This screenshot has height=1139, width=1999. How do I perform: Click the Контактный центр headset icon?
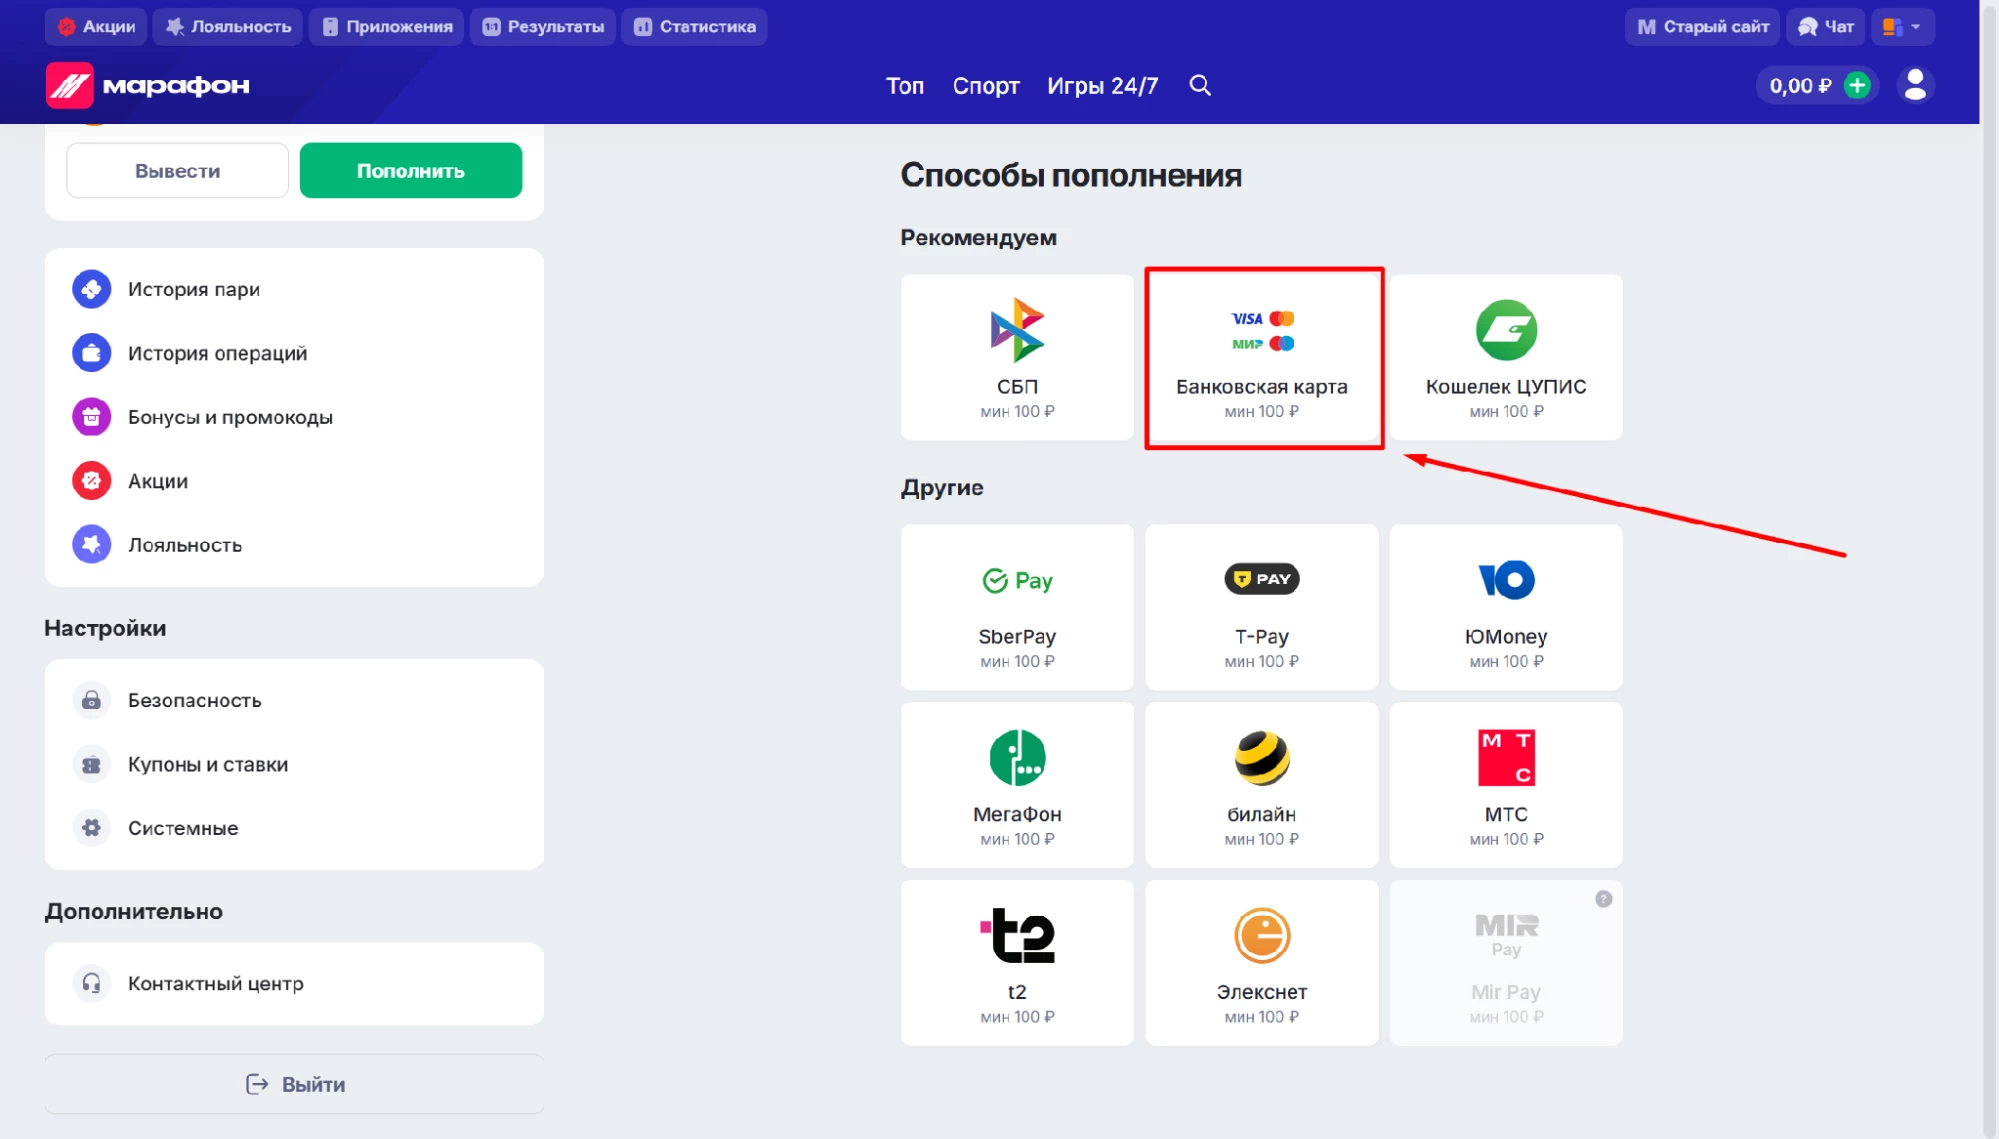pos(91,983)
